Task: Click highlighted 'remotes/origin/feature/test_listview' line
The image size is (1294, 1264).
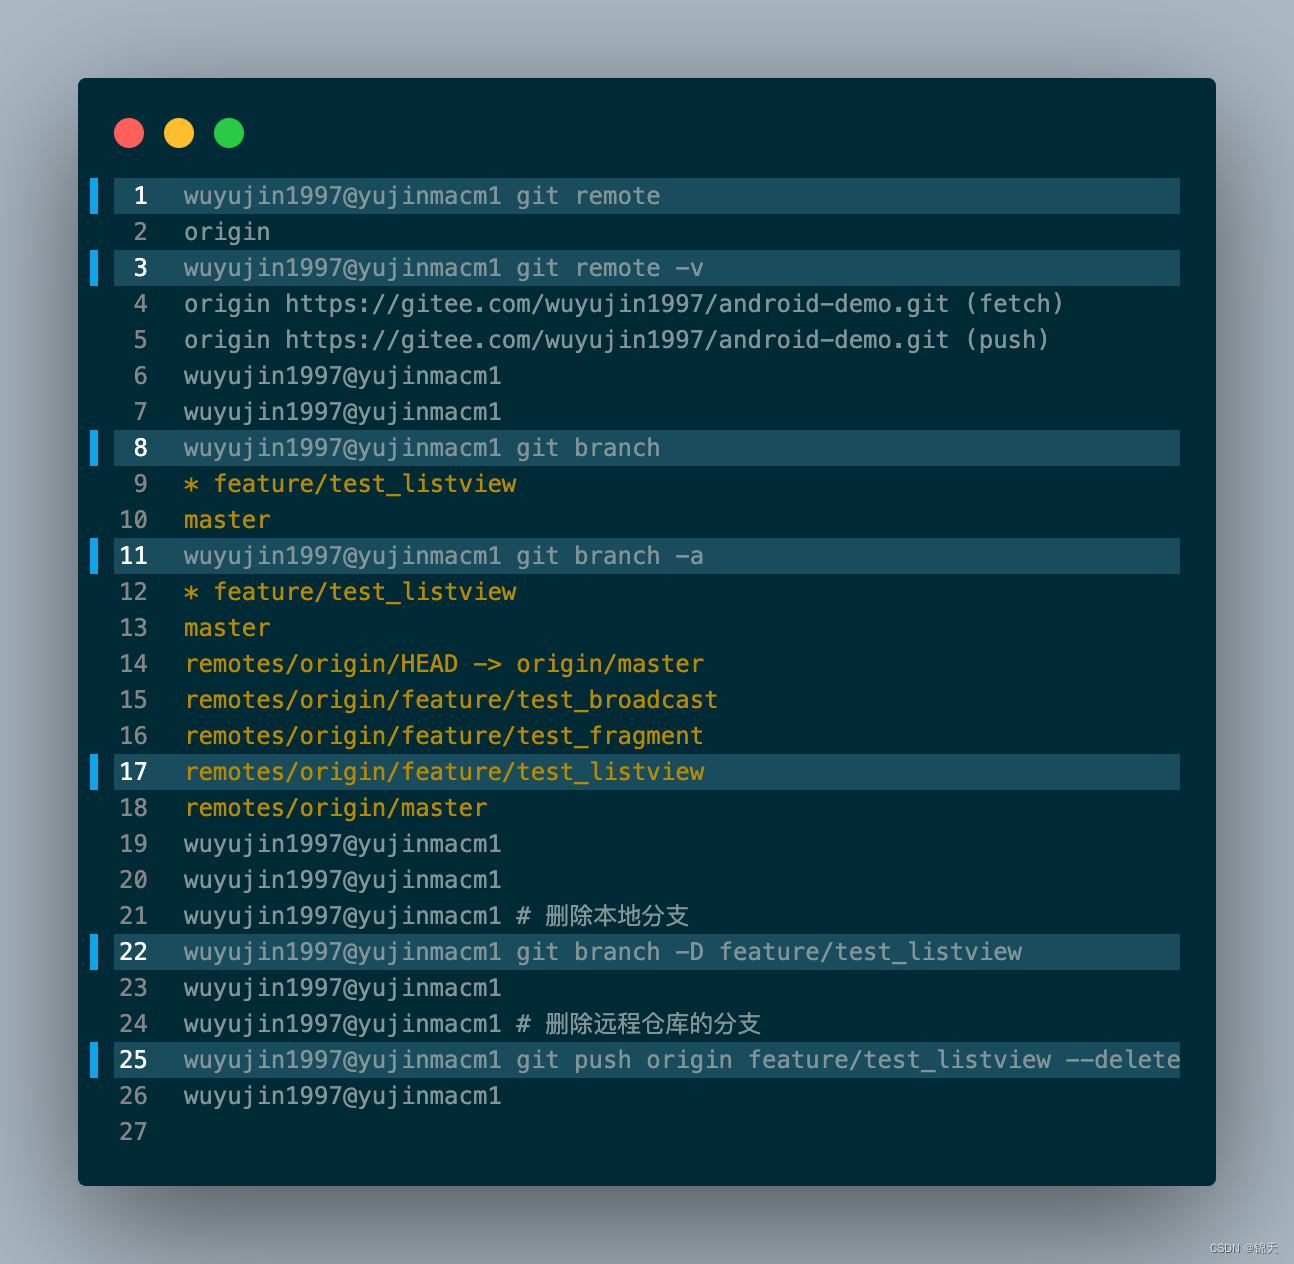Action: click(647, 772)
